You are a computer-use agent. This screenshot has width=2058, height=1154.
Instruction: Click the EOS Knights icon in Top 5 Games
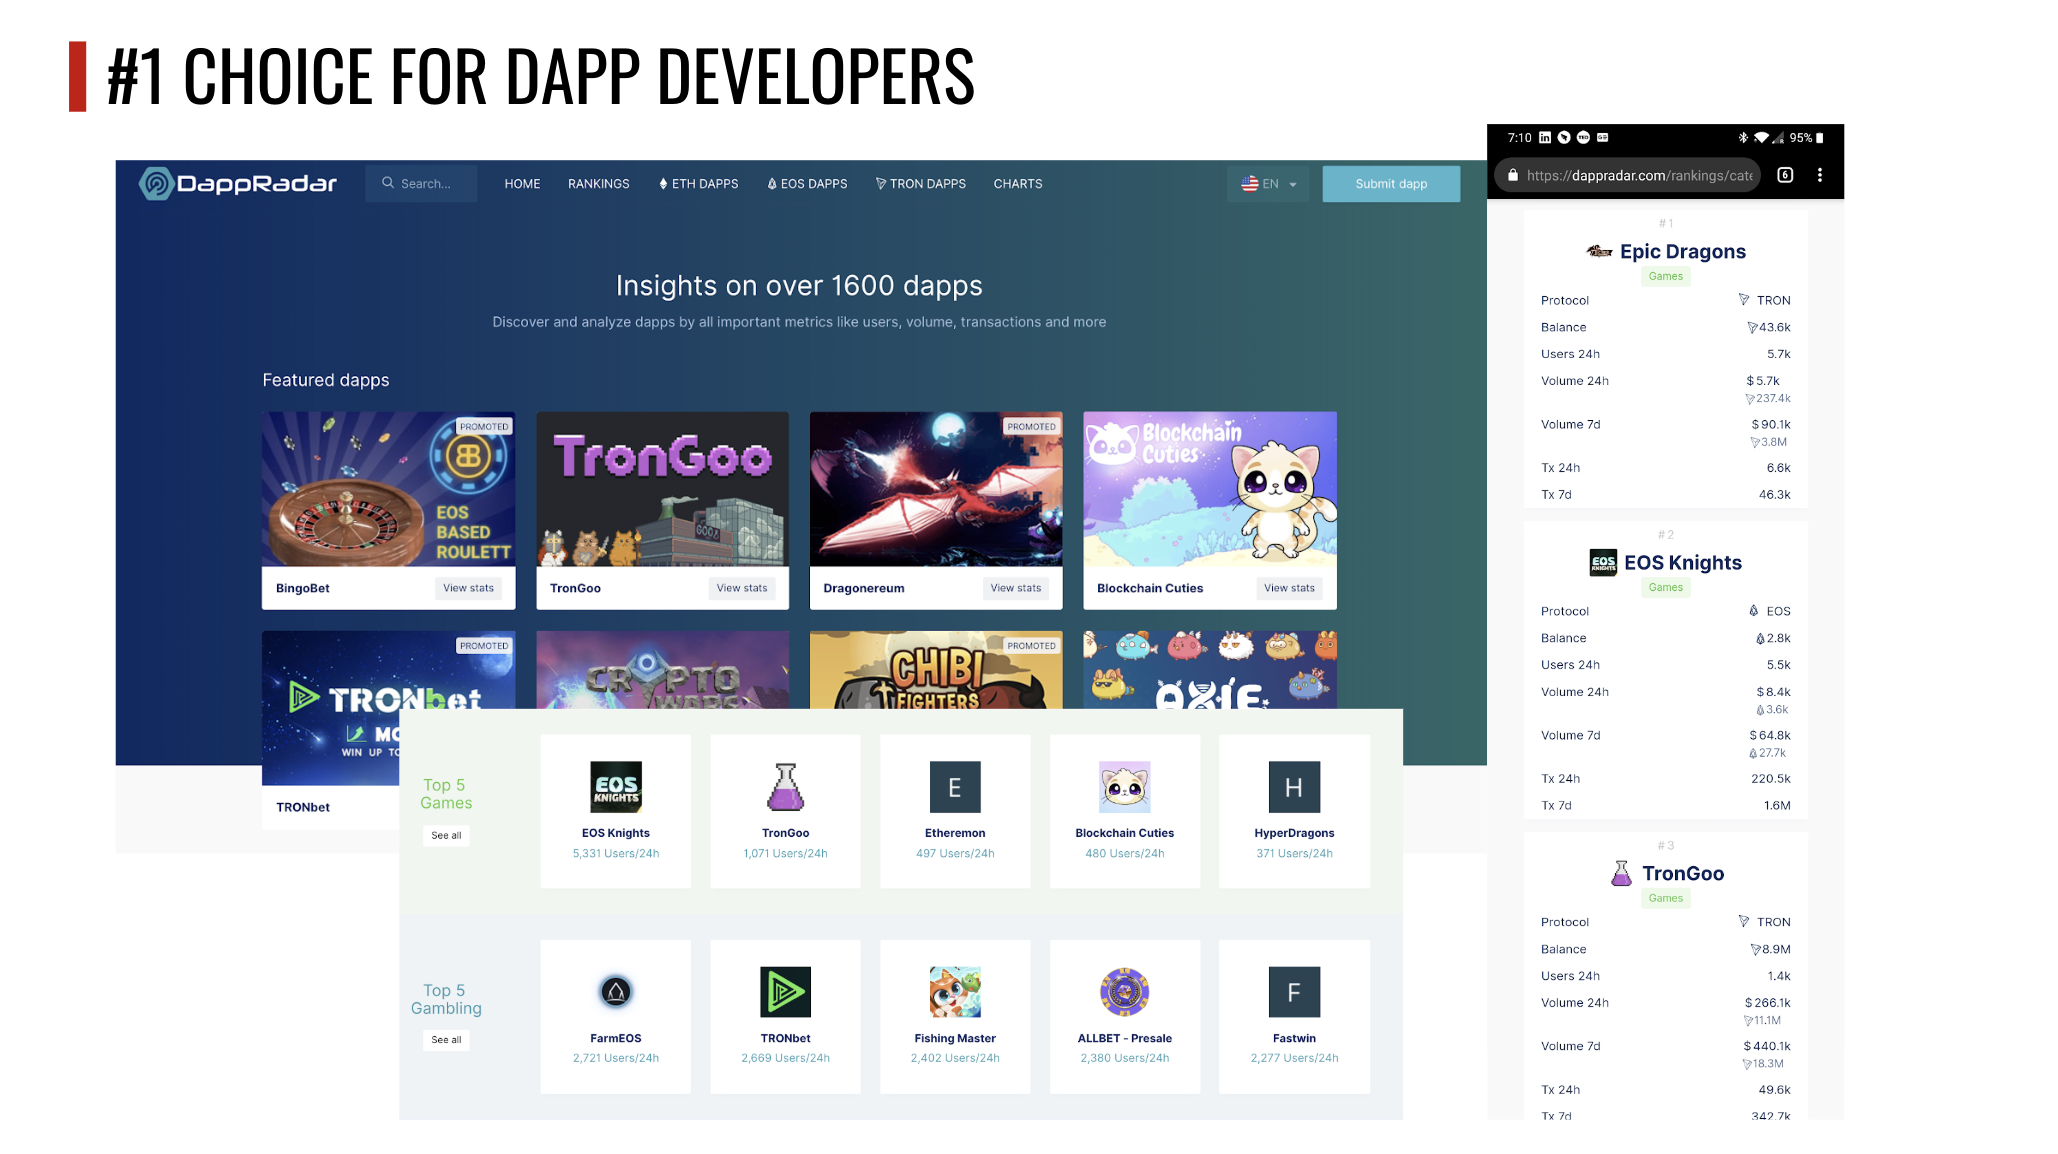pyautogui.click(x=616, y=787)
